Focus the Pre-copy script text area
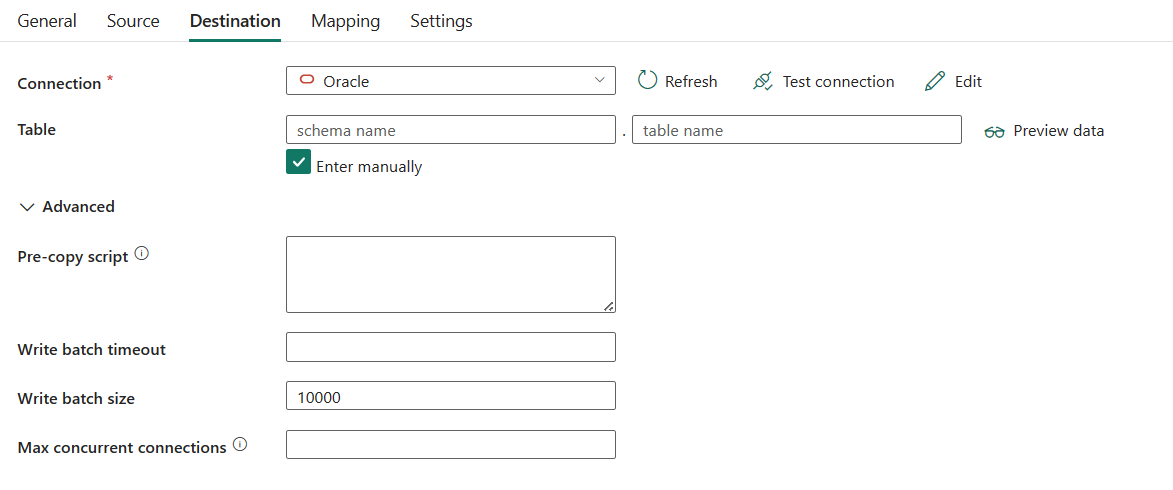 tap(450, 274)
